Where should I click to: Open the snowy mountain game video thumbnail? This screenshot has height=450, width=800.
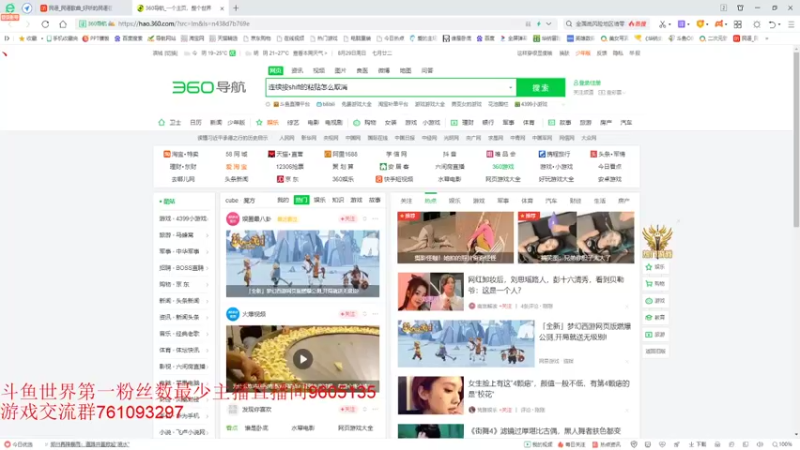click(x=303, y=263)
